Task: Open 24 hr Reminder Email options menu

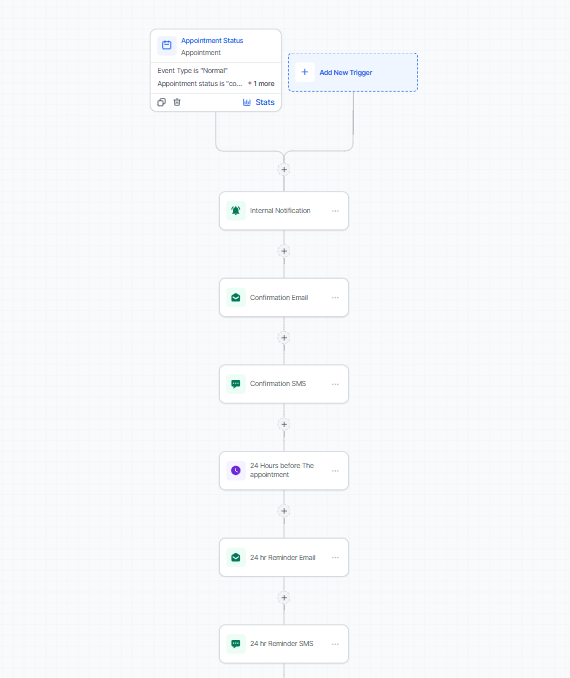Action: pos(335,557)
